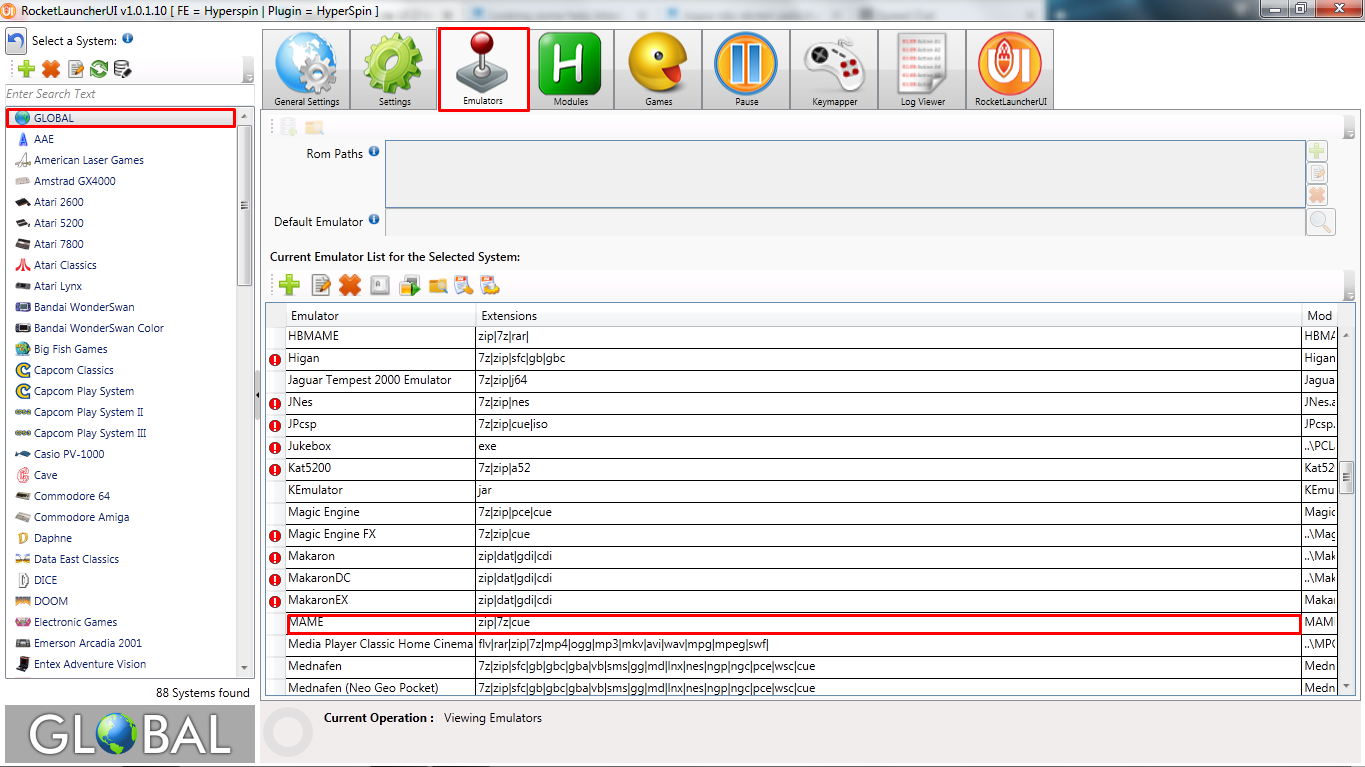The height and width of the screenshot is (767, 1365).
Task: Click the folder search icon above Rom Paths
Action: point(315,127)
